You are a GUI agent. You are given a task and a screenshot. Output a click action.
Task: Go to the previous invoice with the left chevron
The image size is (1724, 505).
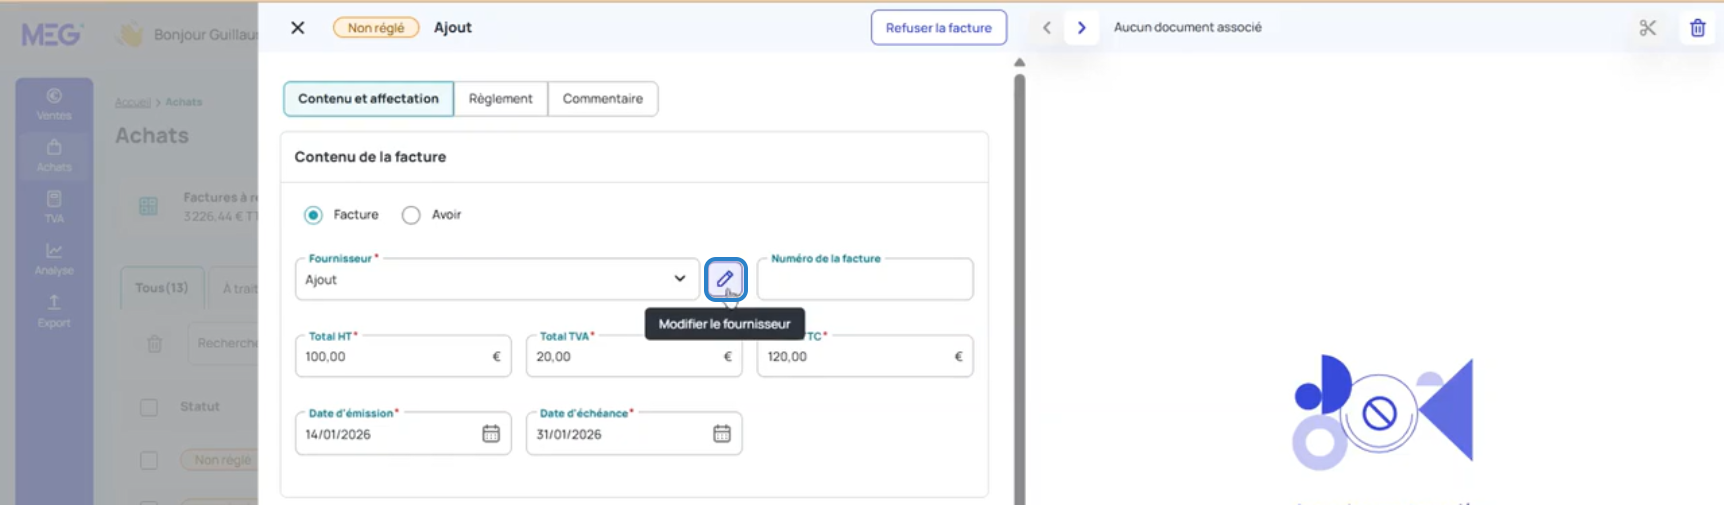tap(1047, 28)
